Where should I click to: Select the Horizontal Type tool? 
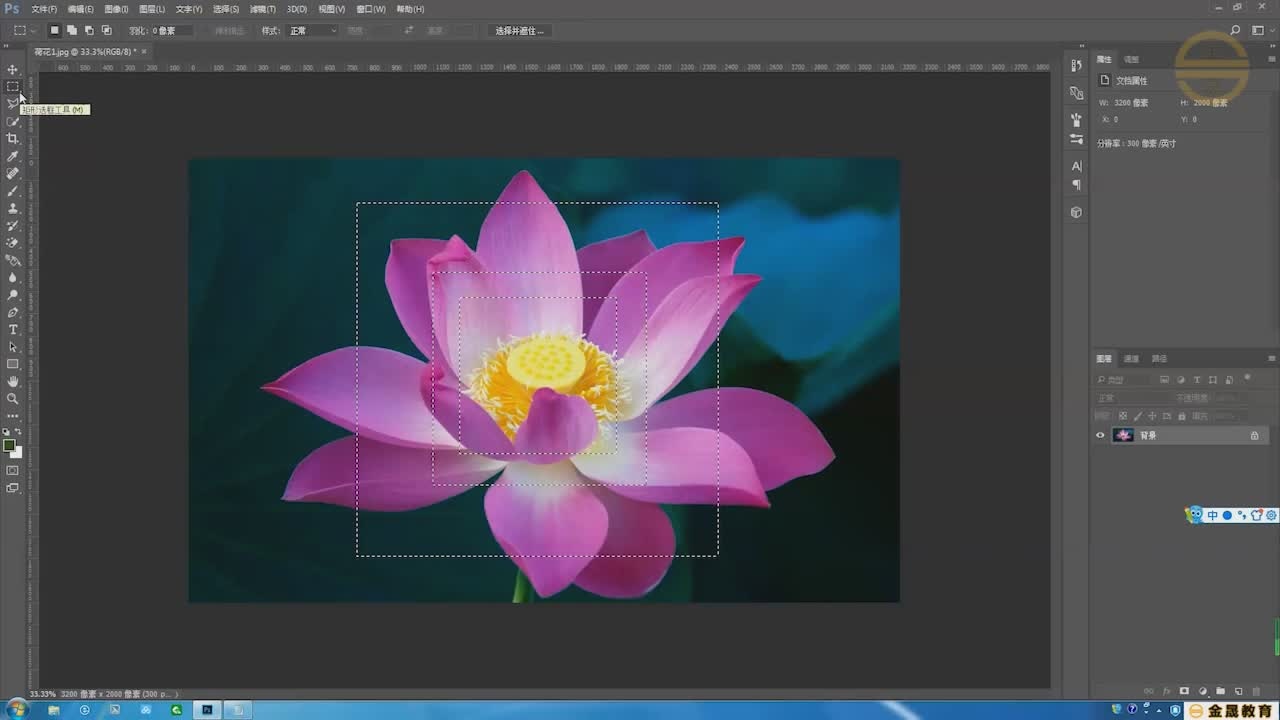click(x=13, y=329)
